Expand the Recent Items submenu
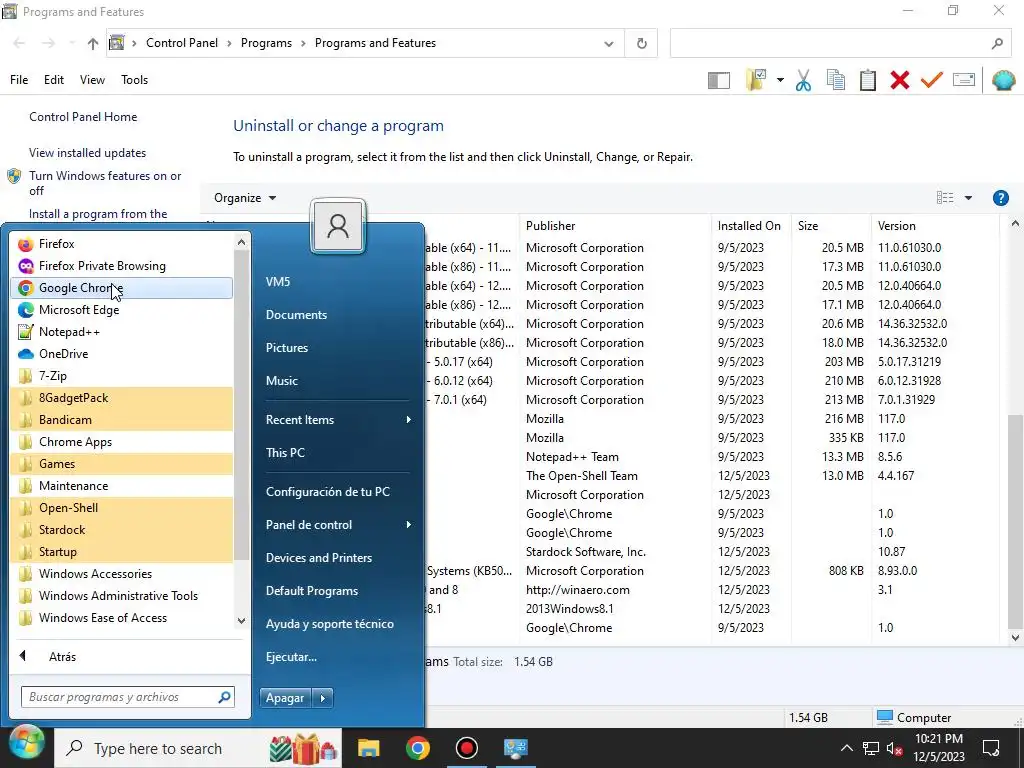 [x=338, y=420]
